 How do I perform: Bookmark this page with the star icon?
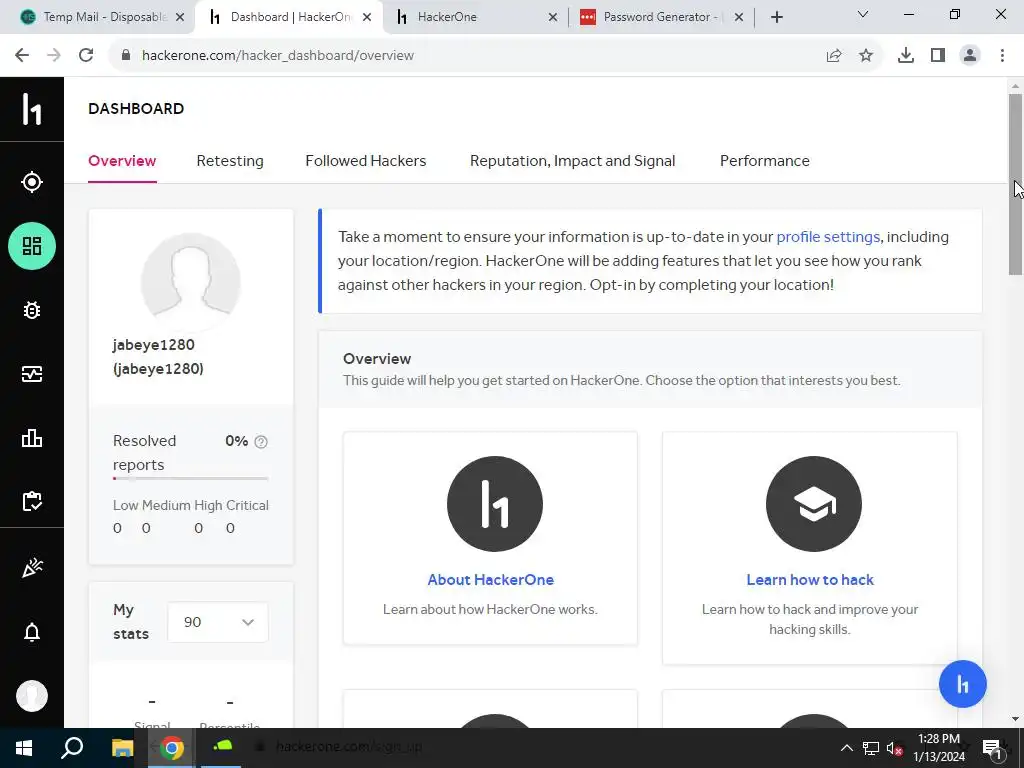pyautogui.click(x=865, y=55)
